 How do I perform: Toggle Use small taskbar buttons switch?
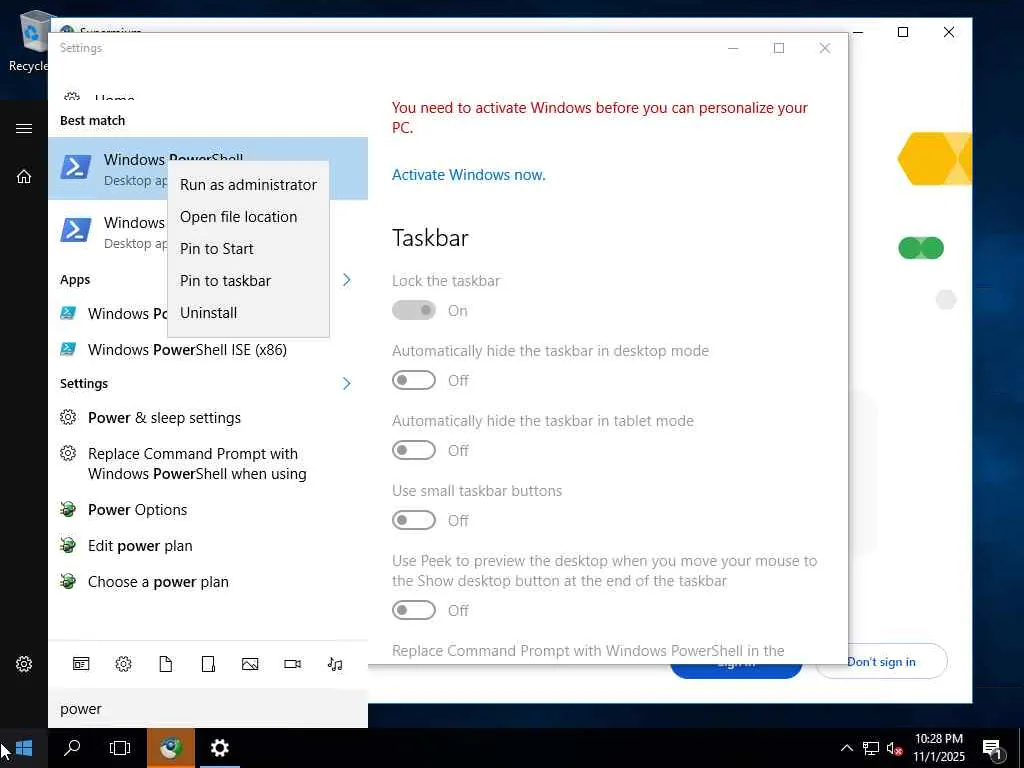pos(413,520)
